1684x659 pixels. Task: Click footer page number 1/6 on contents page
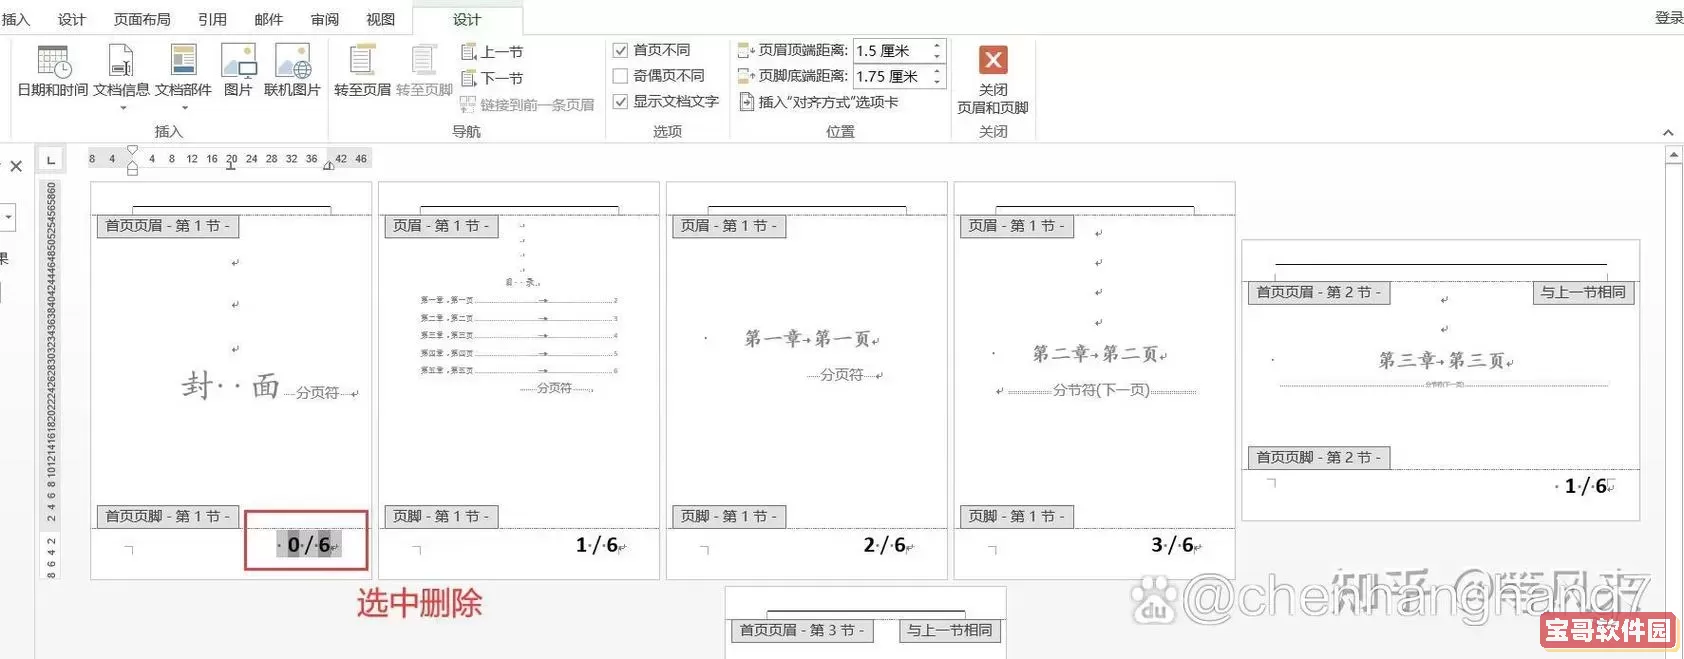coord(598,545)
